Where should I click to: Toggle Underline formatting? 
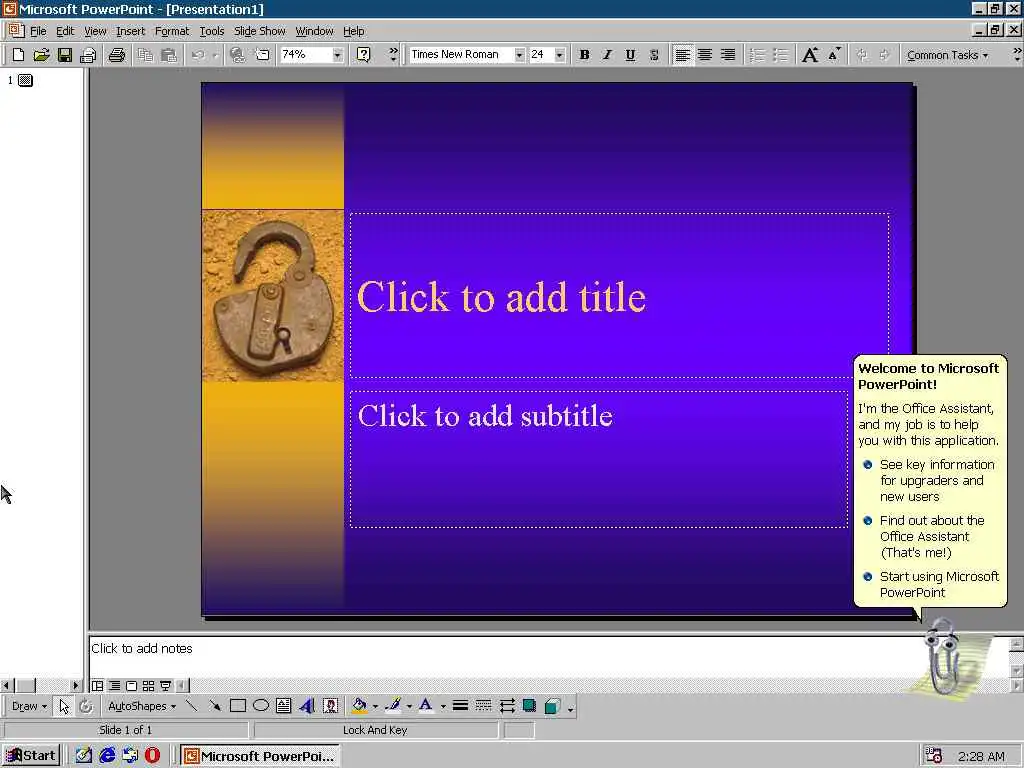click(x=630, y=55)
